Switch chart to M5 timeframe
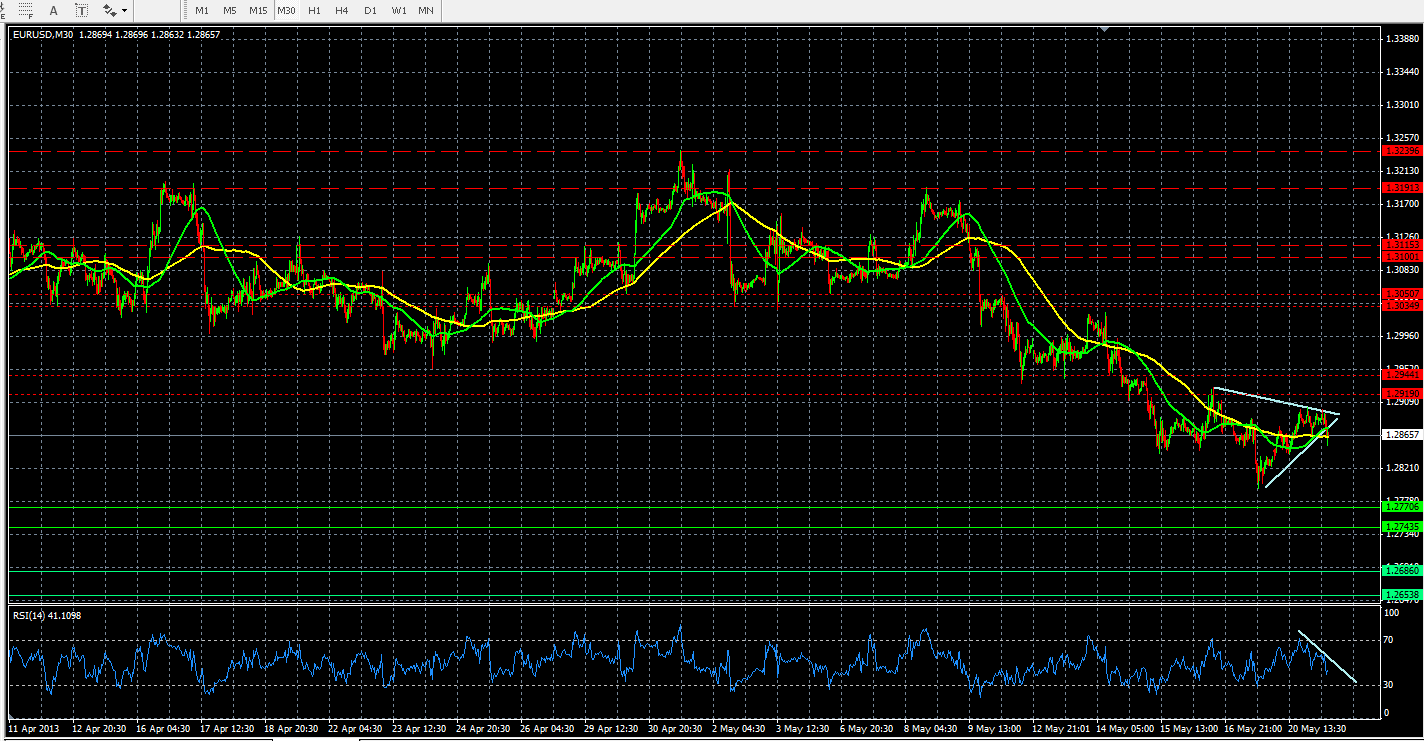This screenshot has width=1424, height=741. (230, 10)
